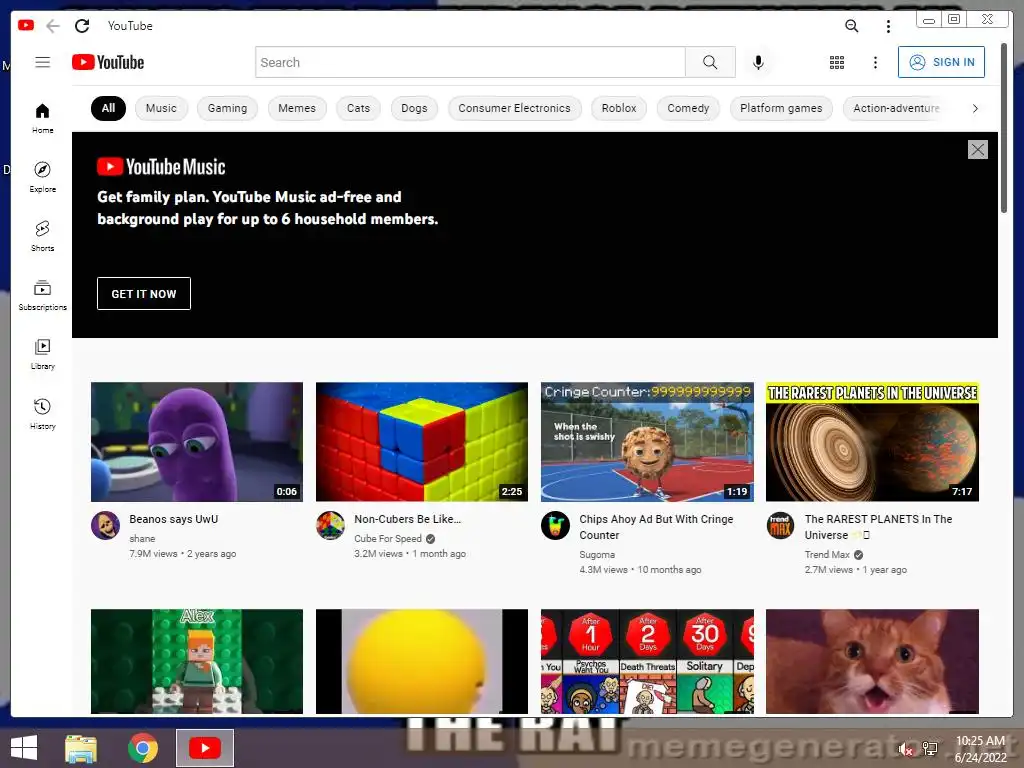Click YouTube app in taskbar

[x=204, y=748]
